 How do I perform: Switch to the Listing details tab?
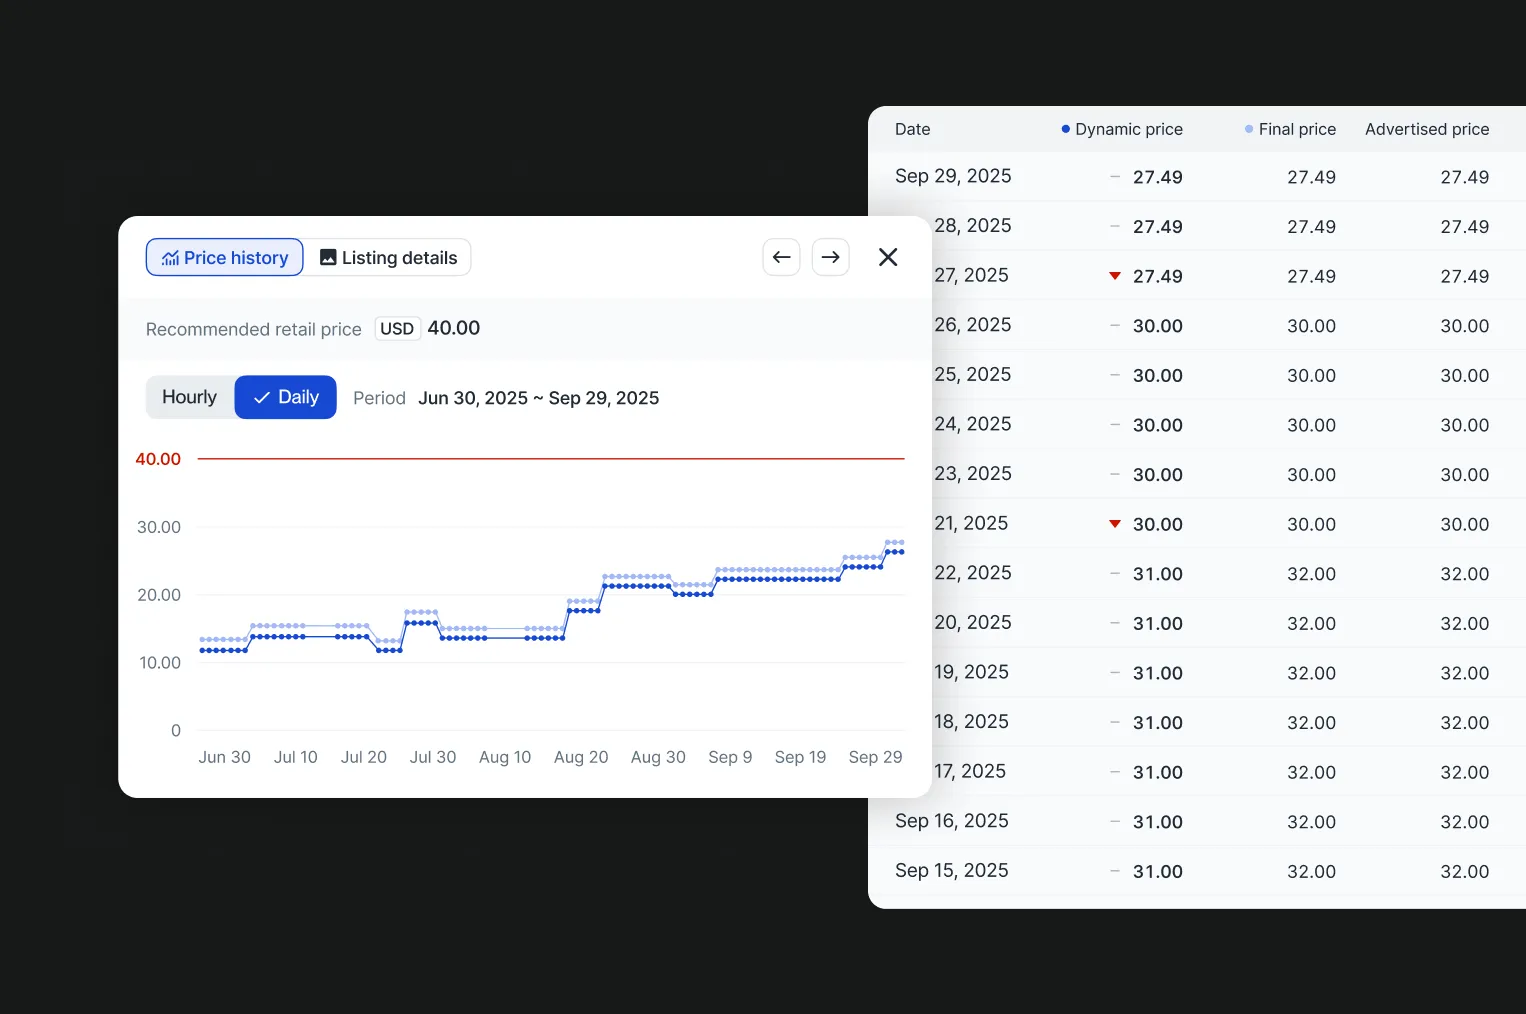click(388, 257)
